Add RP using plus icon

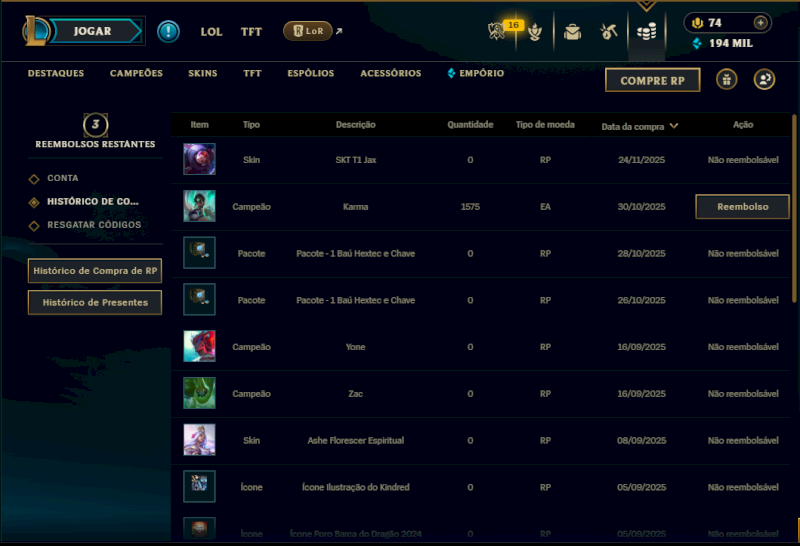pyautogui.click(x=760, y=22)
